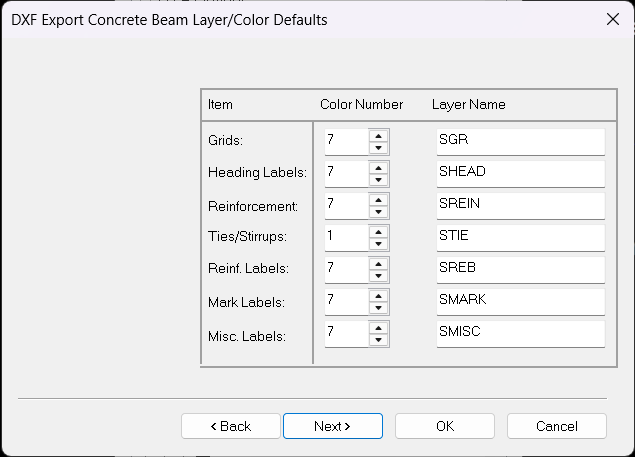Go to previous page with Back
Image resolution: width=635 pixels, height=457 pixels.
(x=231, y=426)
